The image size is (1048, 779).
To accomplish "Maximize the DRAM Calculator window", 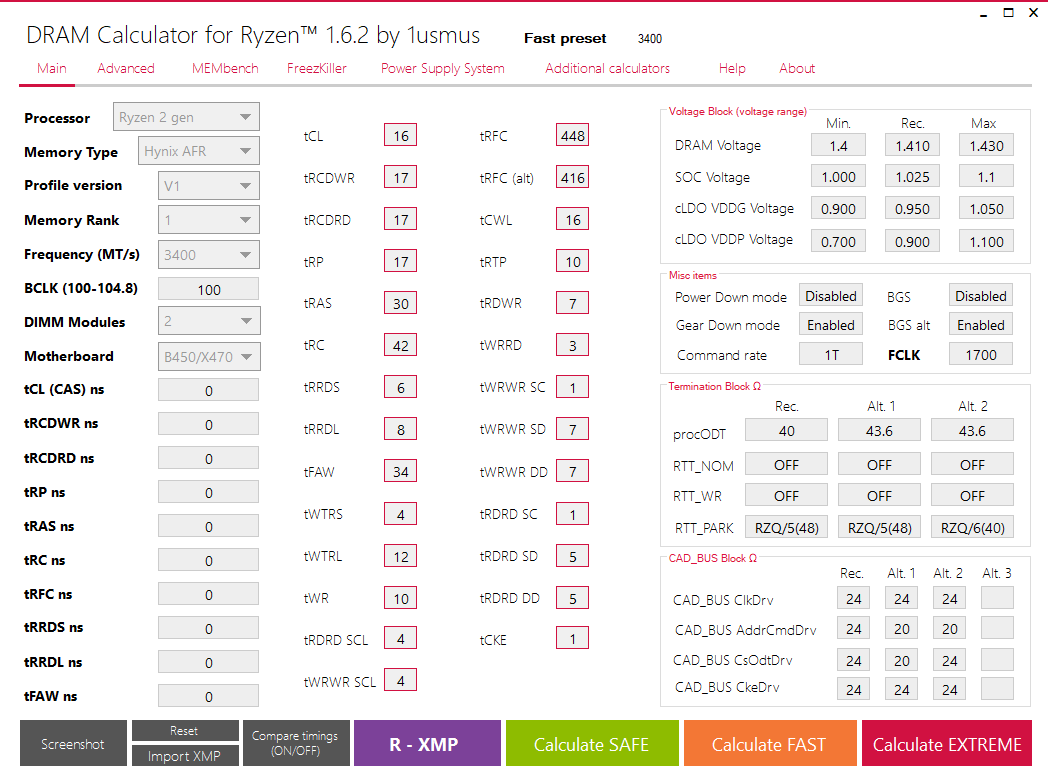I will coord(1009,12).
